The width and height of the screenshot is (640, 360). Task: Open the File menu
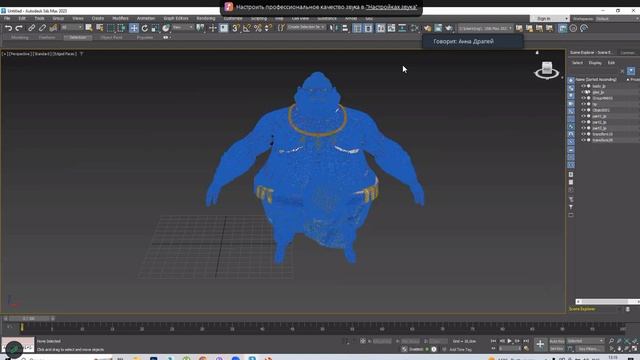pyautogui.click(x=7, y=18)
